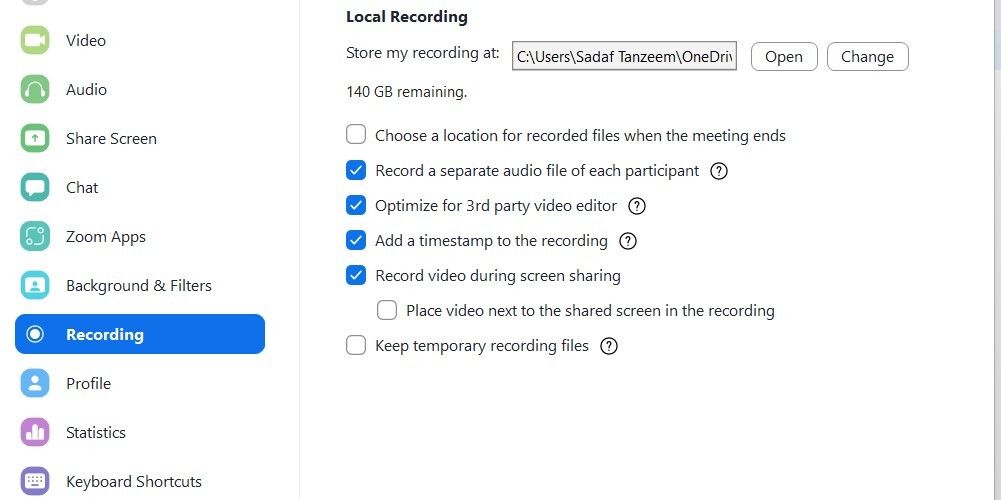
Task: Check Keep temporary recording files
Action: tap(356, 345)
